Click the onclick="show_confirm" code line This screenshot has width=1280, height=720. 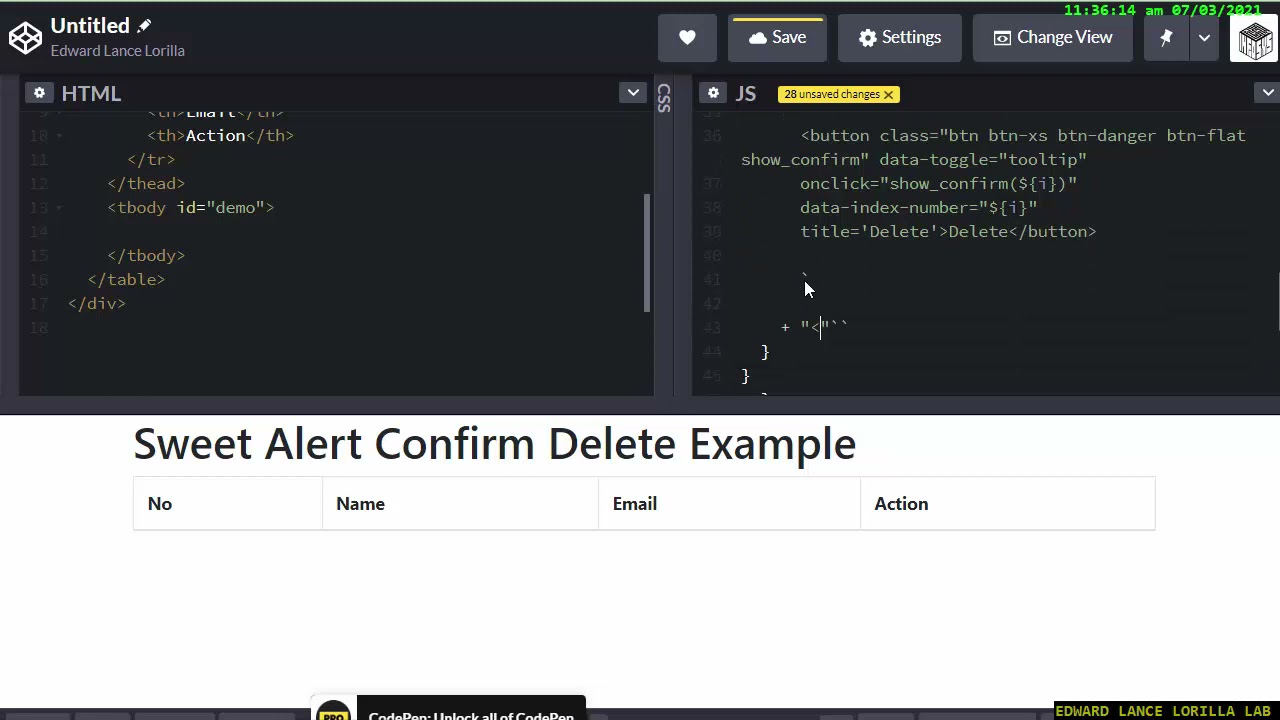point(938,183)
